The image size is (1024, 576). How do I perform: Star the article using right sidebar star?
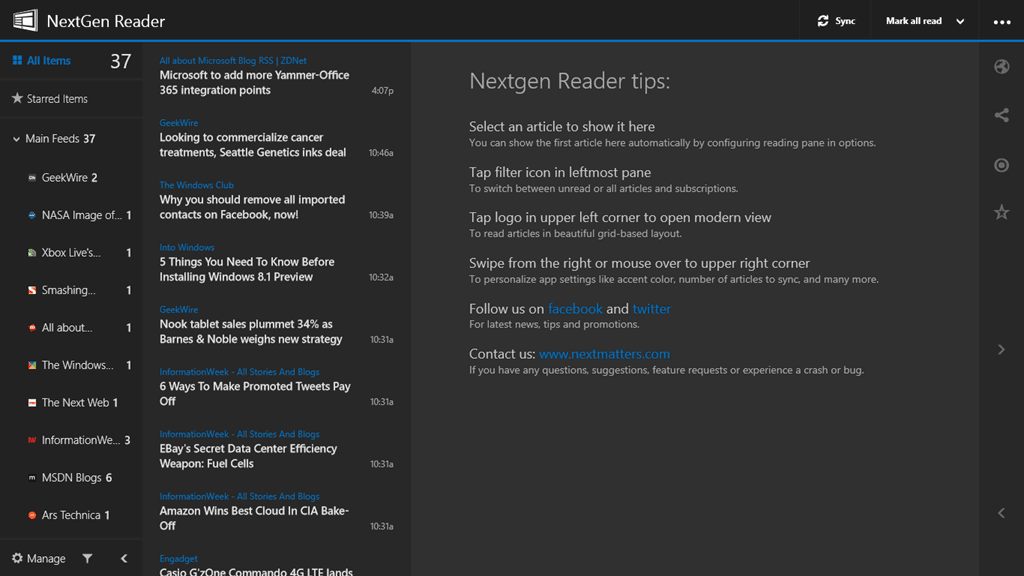coord(1001,212)
